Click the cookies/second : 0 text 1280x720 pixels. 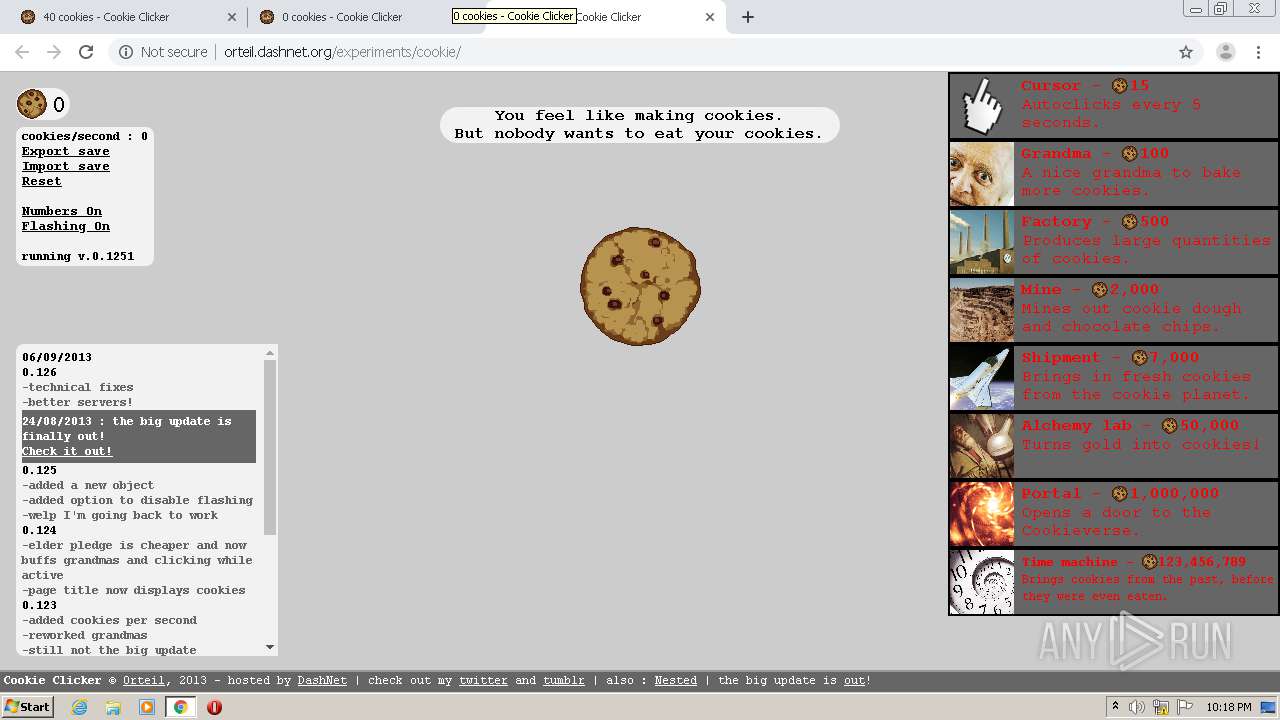point(85,136)
